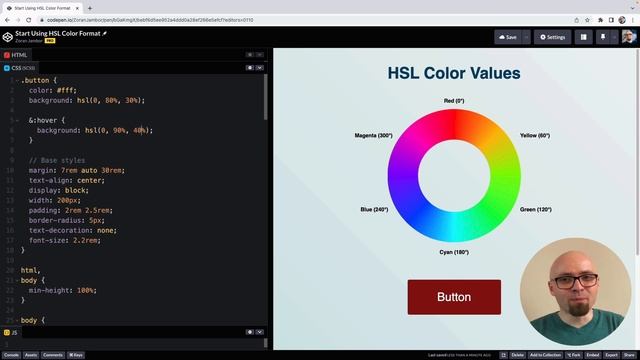Open preview in new window icon
640x360 pixels.
[504, 355]
